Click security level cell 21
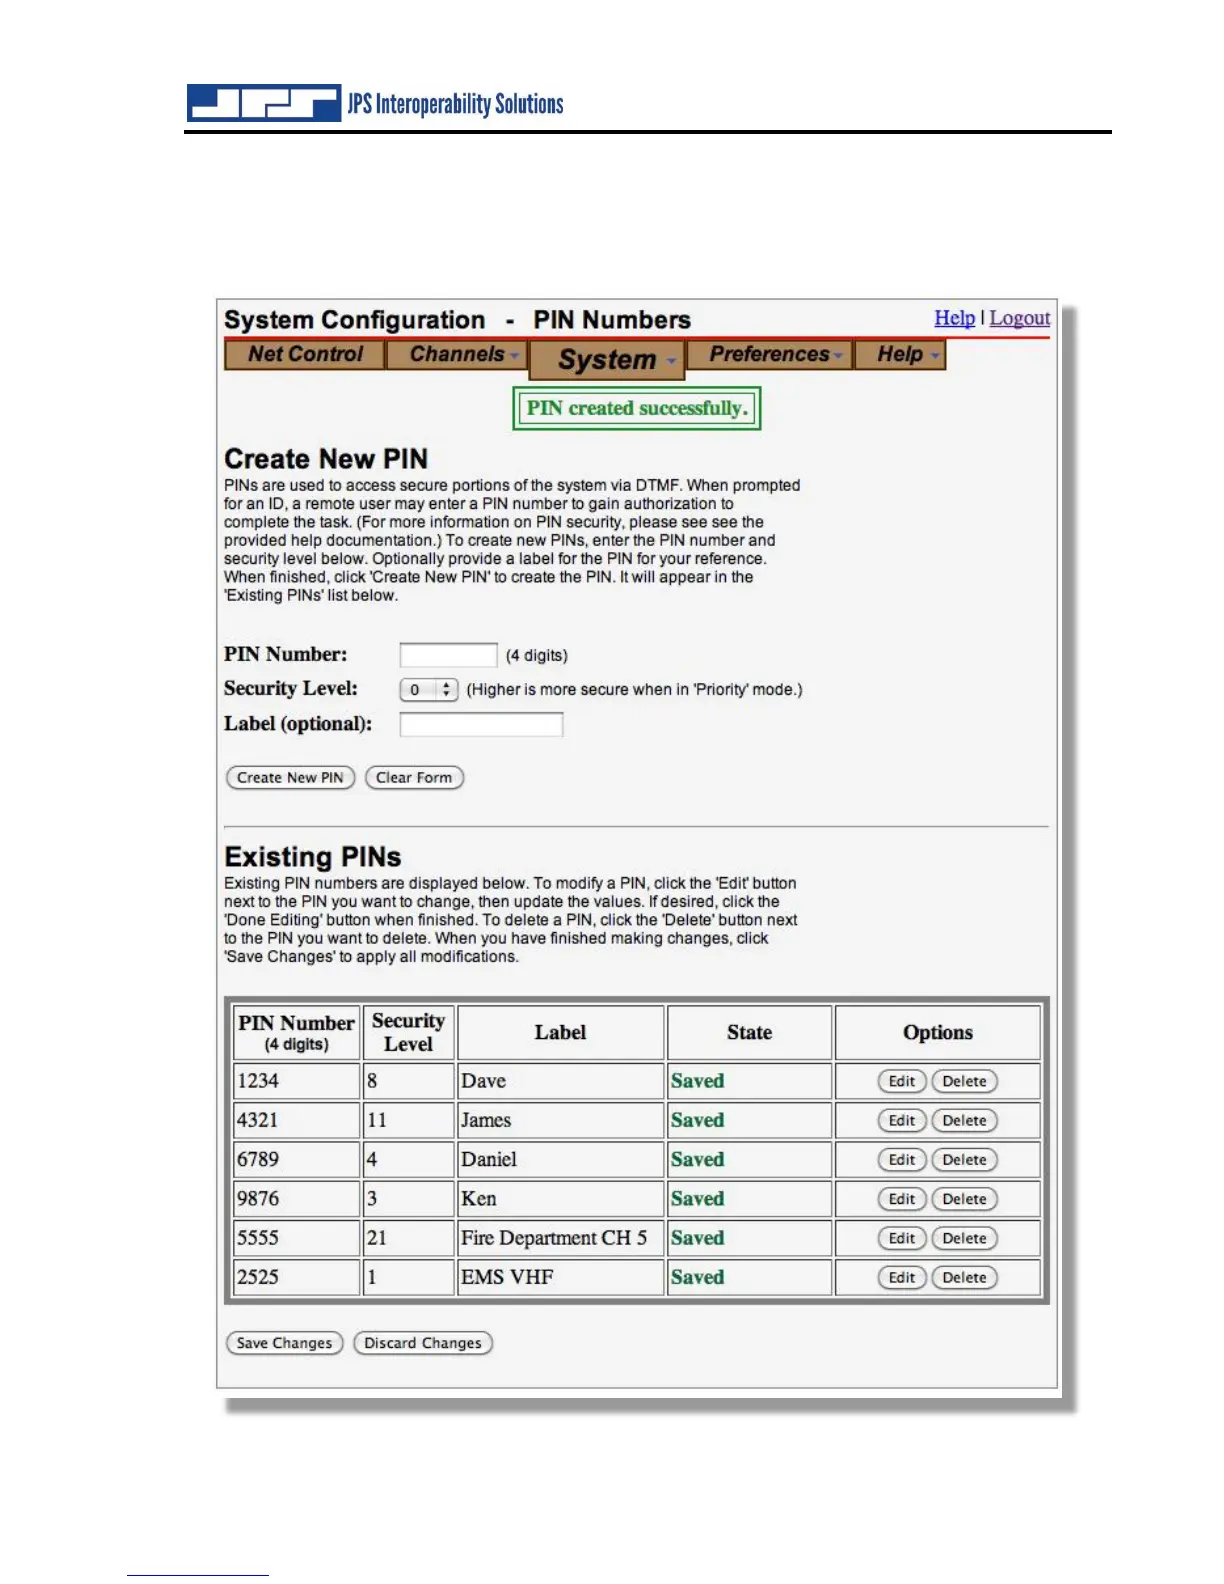The height and width of the screenshot is (1584, 1224). tap(408, 1238)
